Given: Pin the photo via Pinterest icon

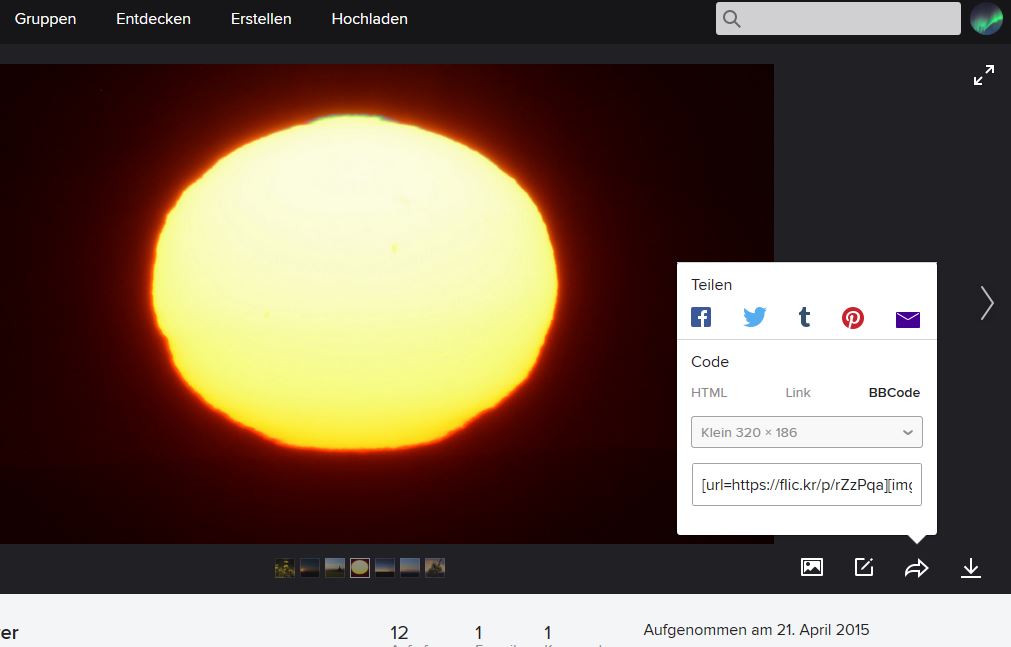Looking at the screenshot, I should [x=853, y=318].
